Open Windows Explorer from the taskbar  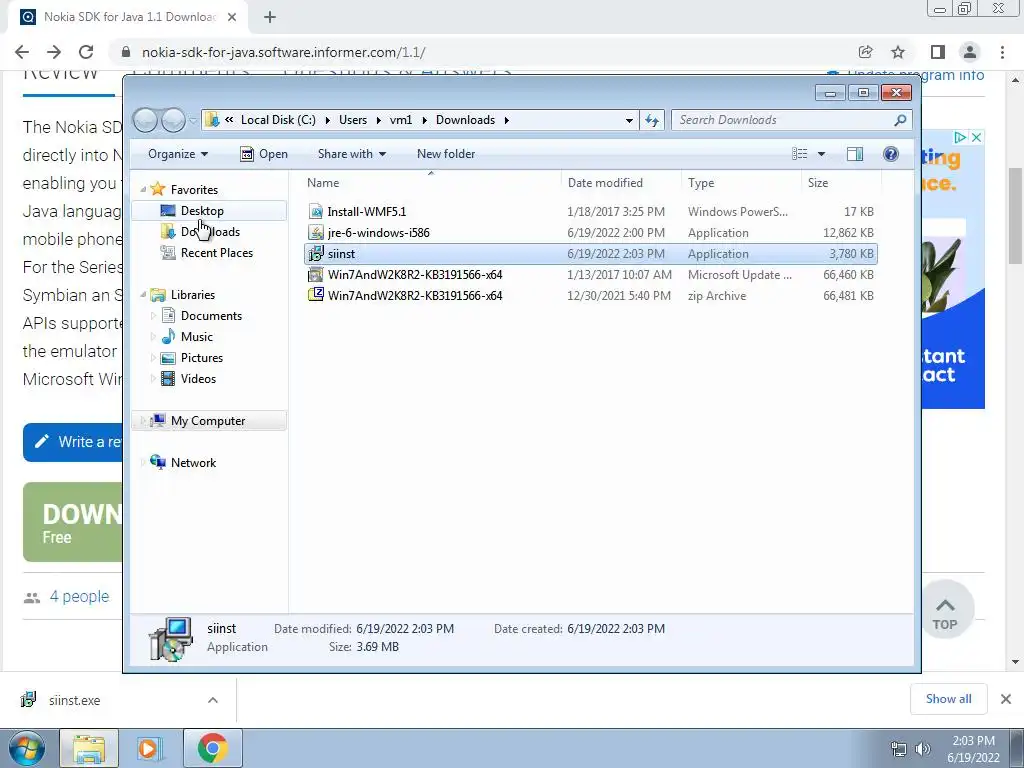pos(89,748)
